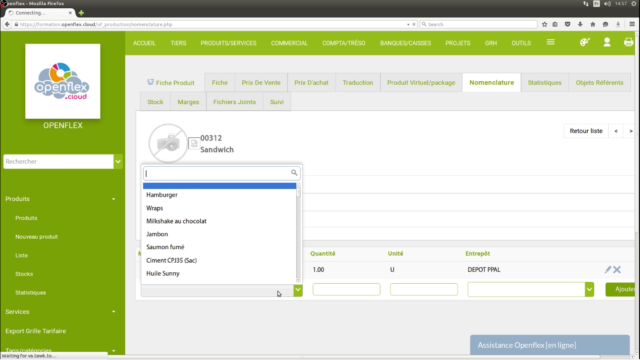Click the Retour liste button
Image resolution: width=640 pixels, height=360 pixels.
[586, 131]
